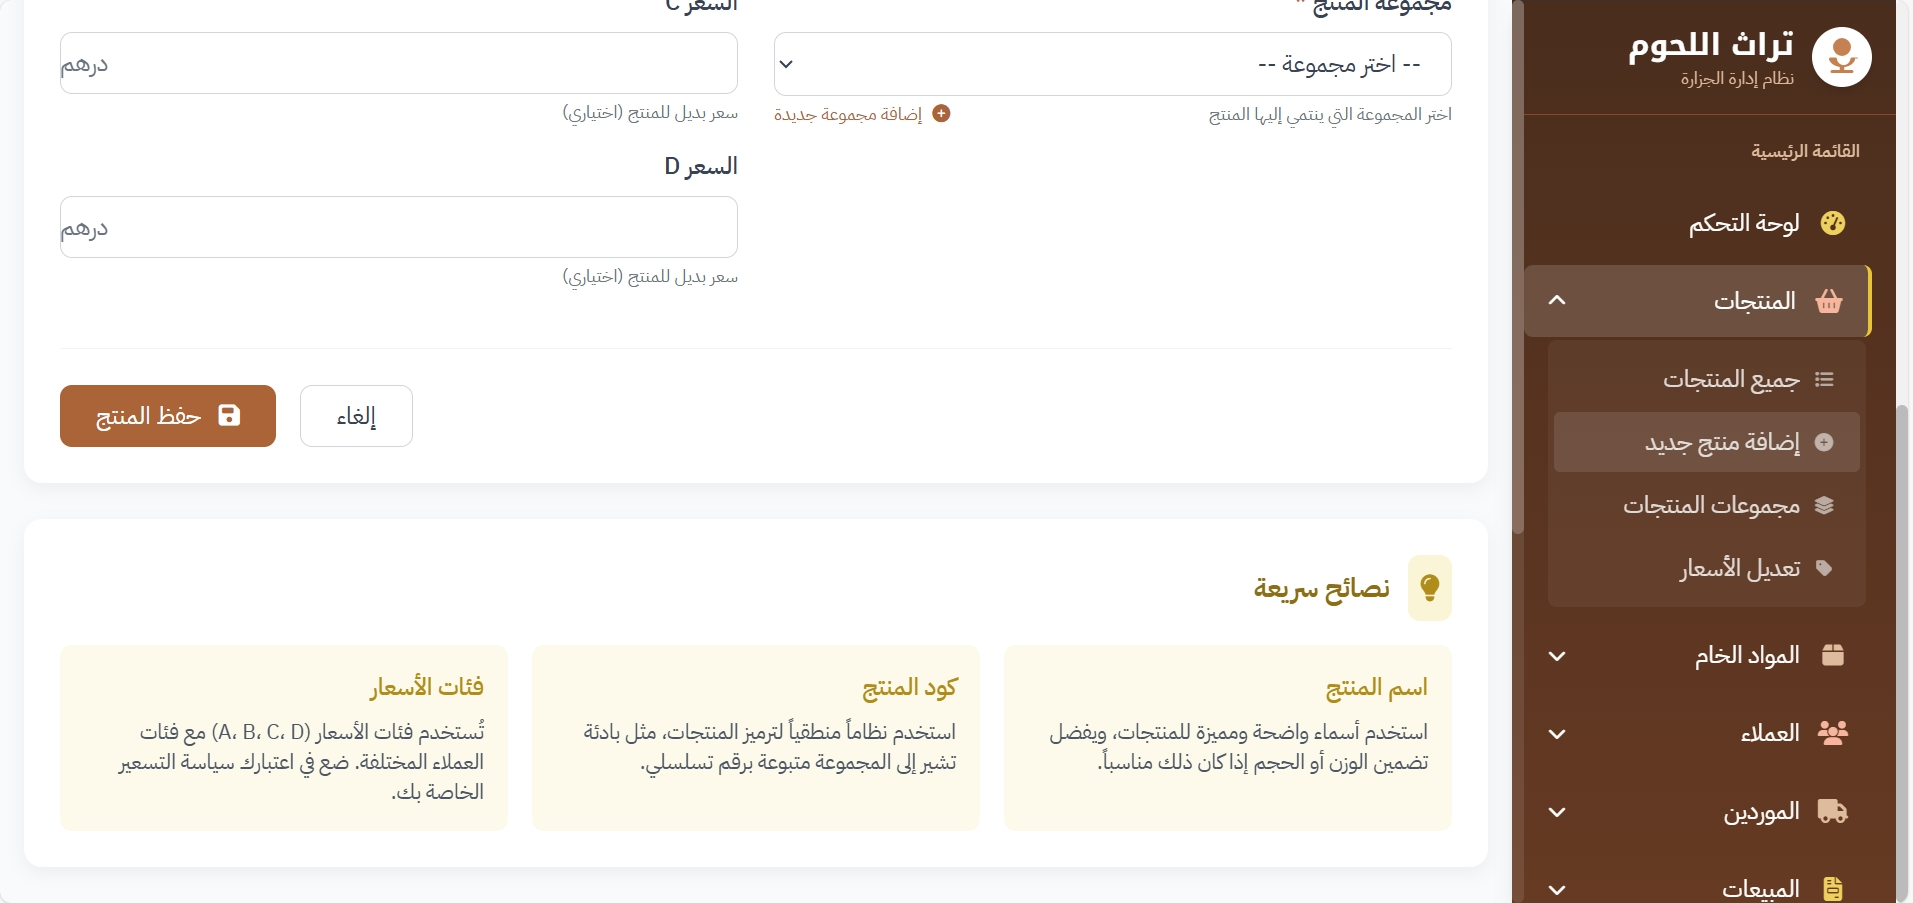Click the إلغاء cancel button
The width and height of the screenshot is (1913, 903).
click(x=356, y=416)
